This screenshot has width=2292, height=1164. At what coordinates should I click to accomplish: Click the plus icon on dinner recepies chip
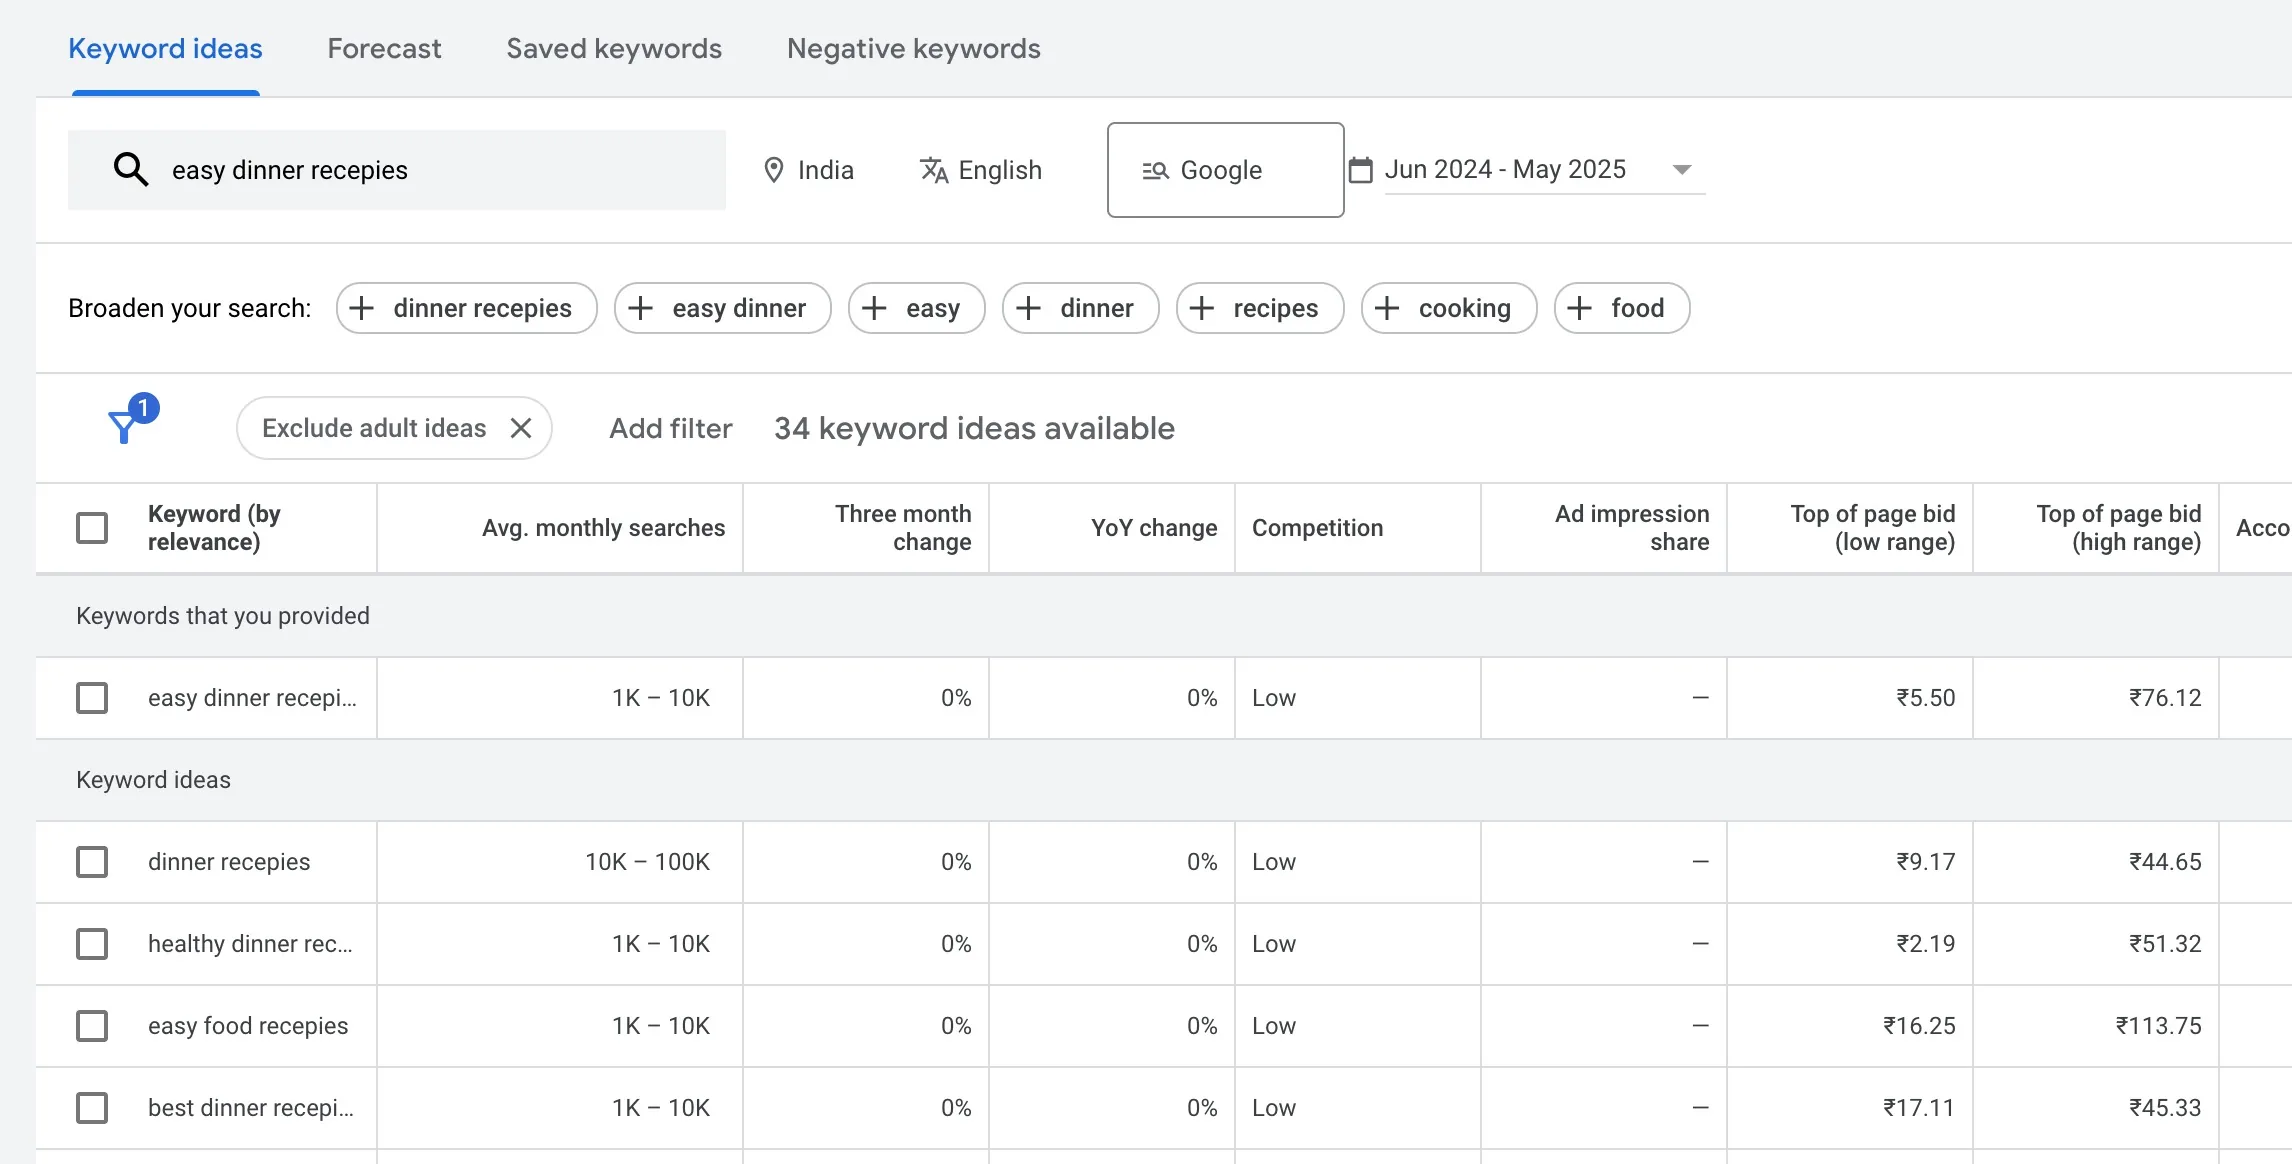click(361, 308)
